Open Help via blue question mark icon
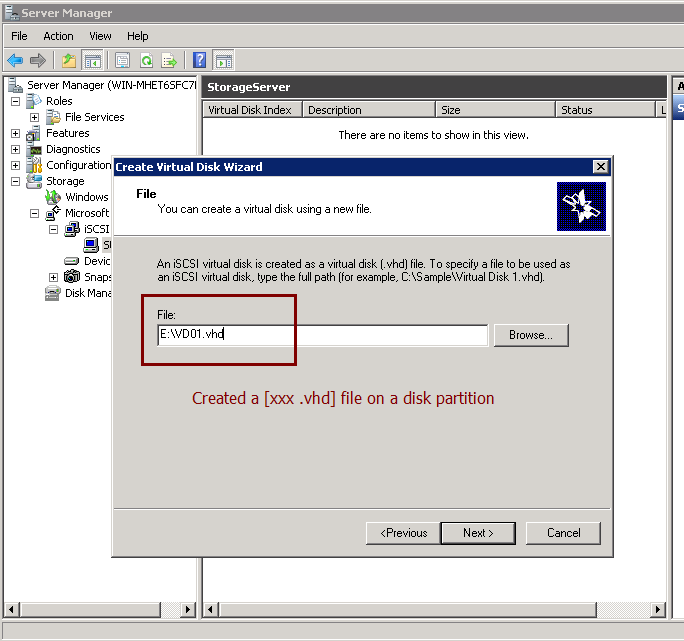This screenshot has width=684, height=641. 200,60
